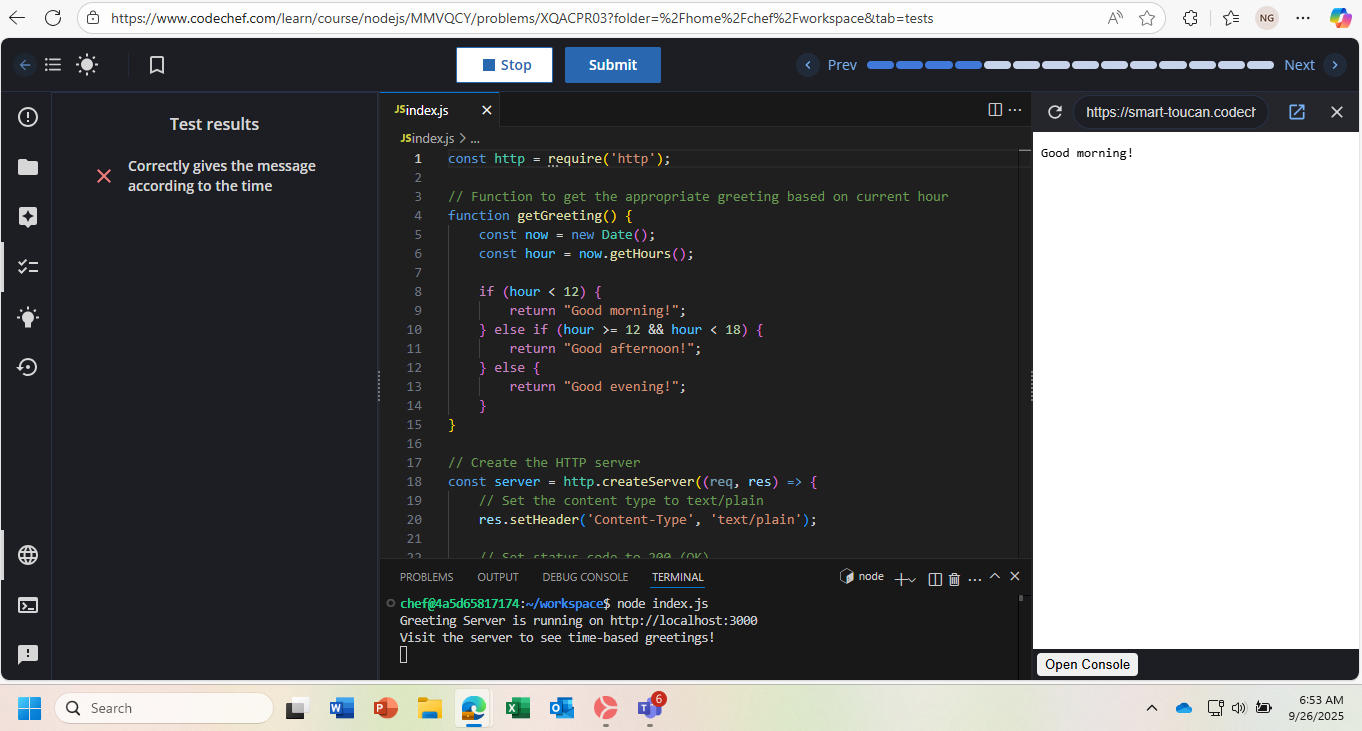Open browser extensions puzzle icon
This screenshot has height=731, width=1362.
1190,18
